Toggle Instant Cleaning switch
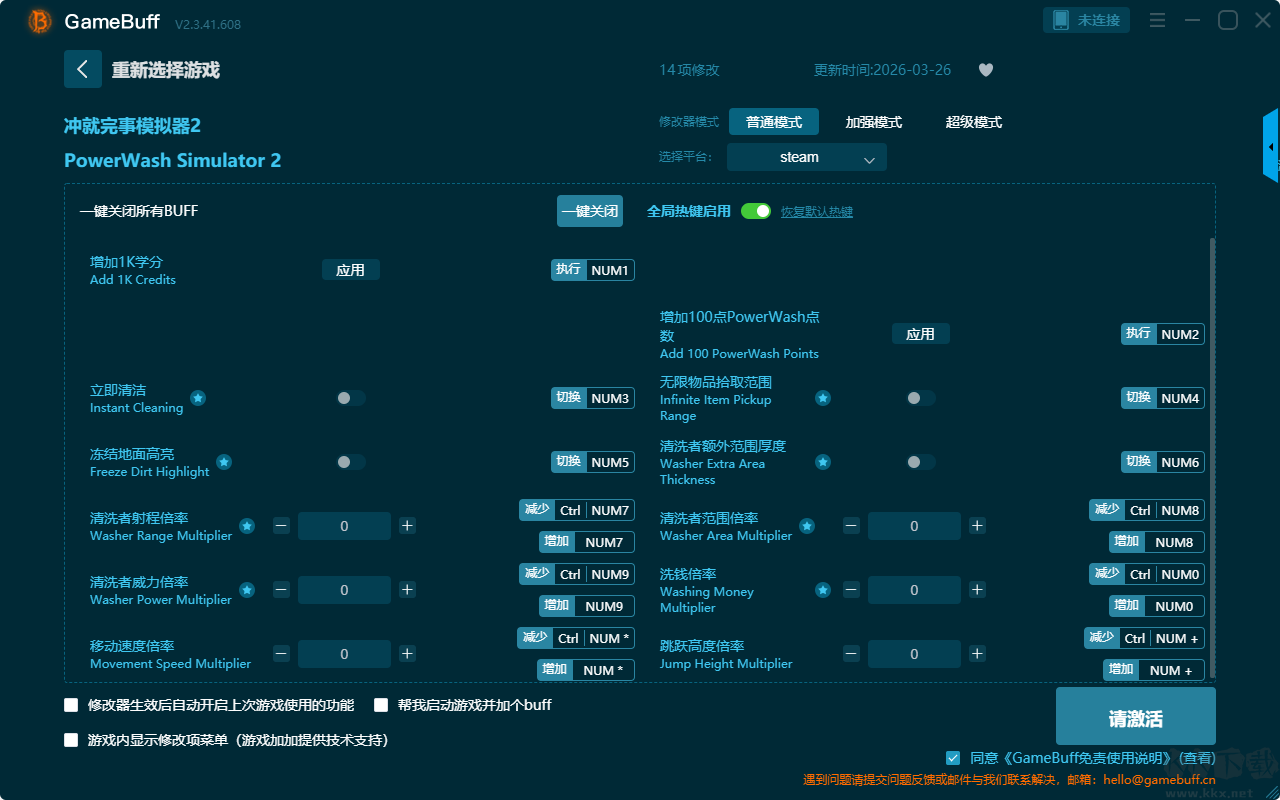The height and width of the screenshot is (800, 1280). coord(351,398)
